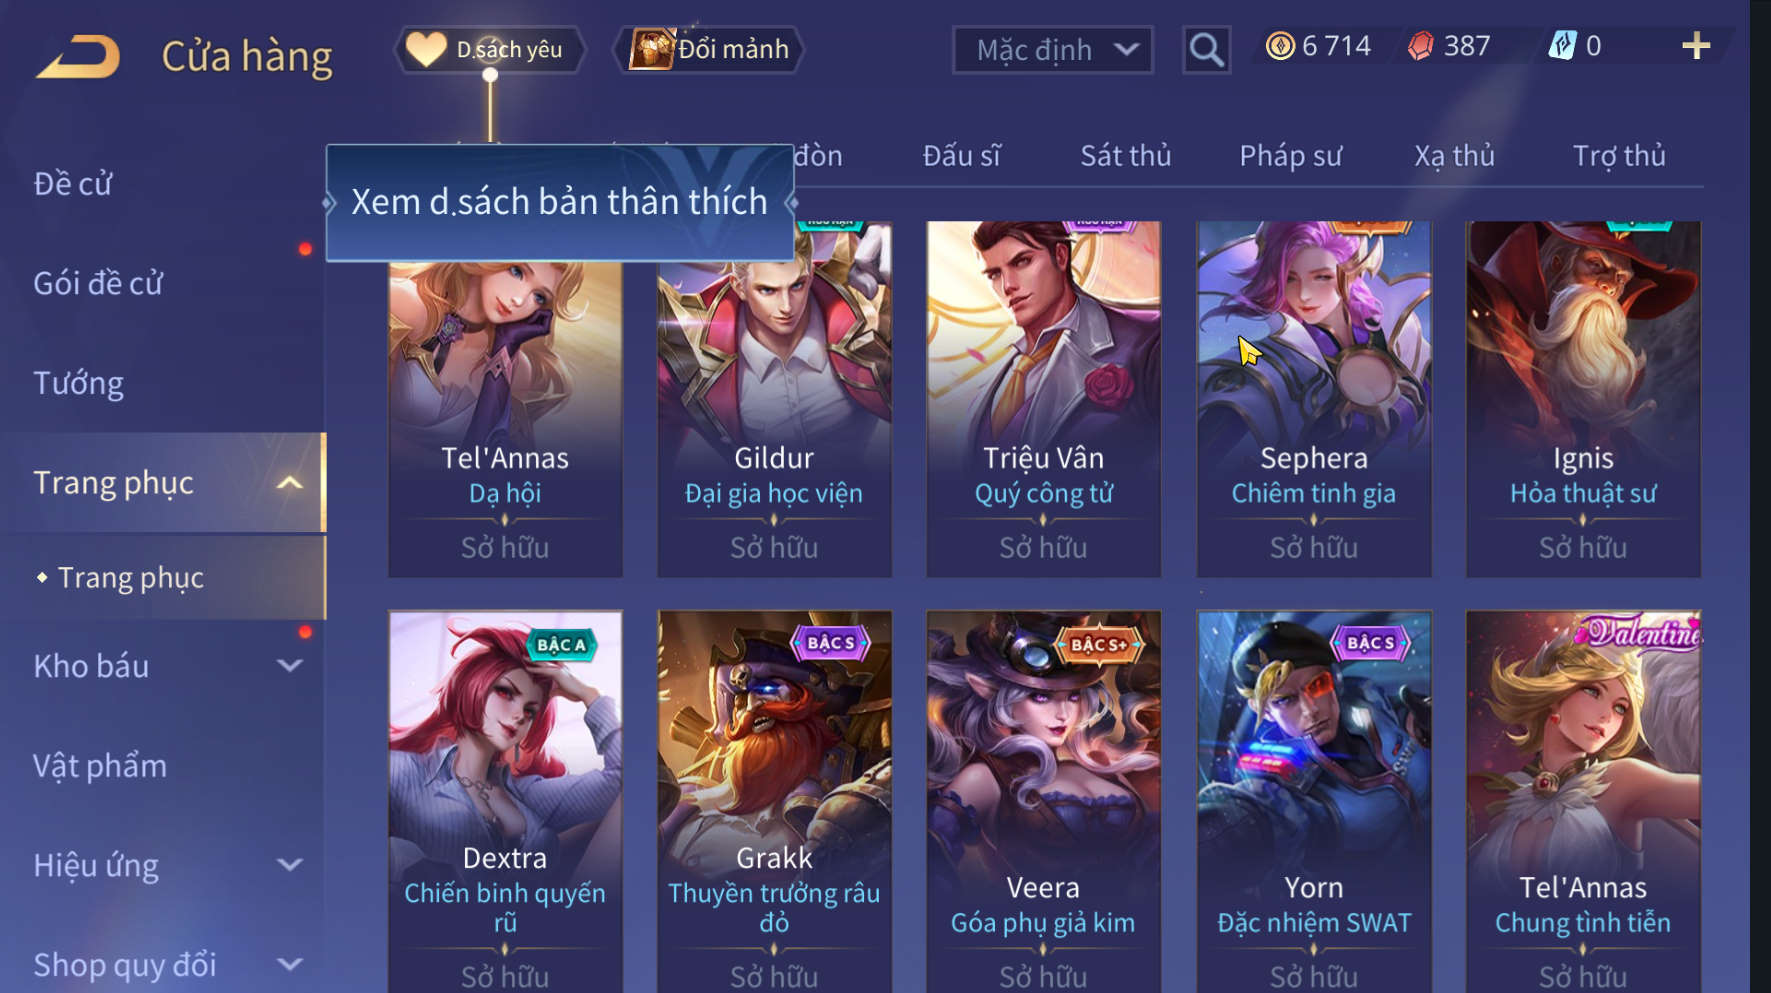Open the Gói đề cử menu
1771x993 pixels.
click(x=98, y=283)
